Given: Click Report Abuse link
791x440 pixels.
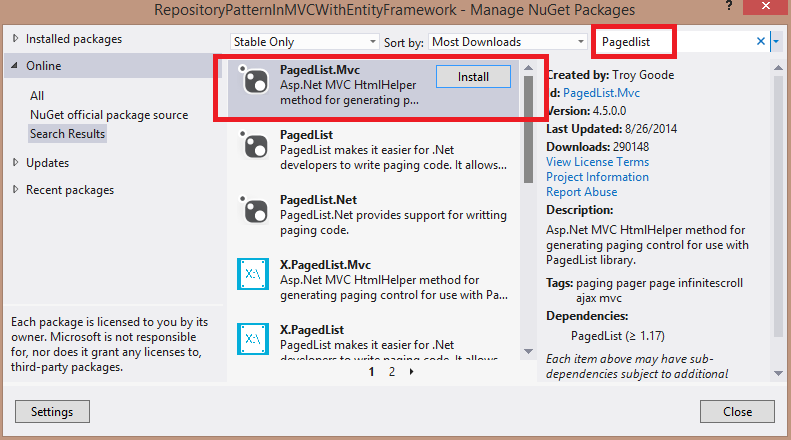Looking at the screenshot, I should tap(582, 192).
